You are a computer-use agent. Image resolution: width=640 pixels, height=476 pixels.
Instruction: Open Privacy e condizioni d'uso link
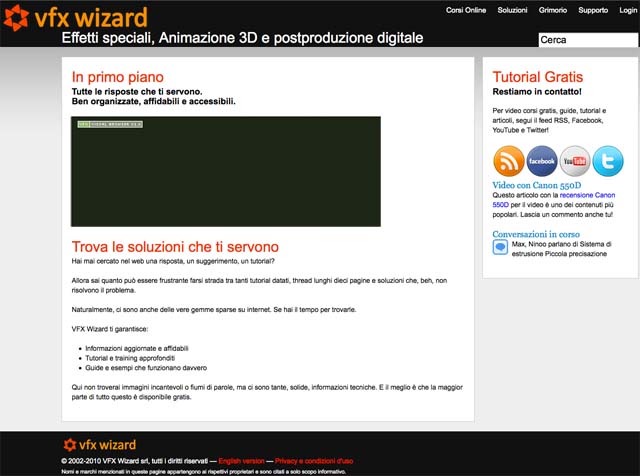point(314,461)
